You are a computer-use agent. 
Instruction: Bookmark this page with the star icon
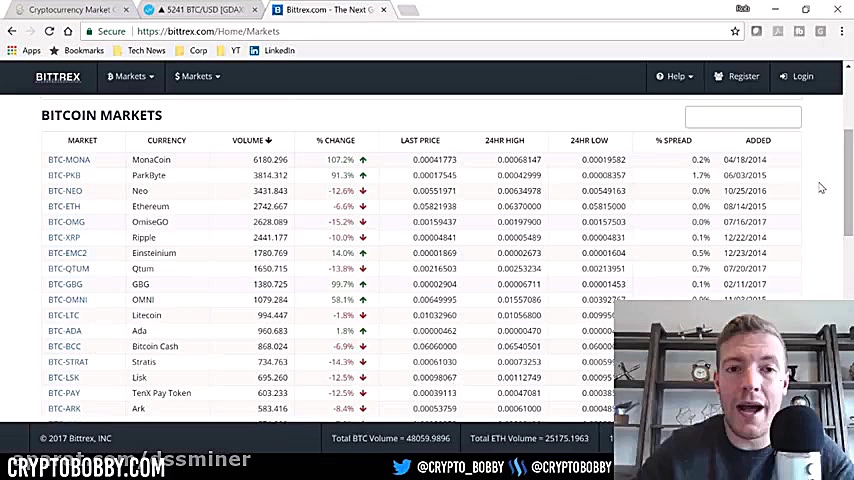coord(735,32)
